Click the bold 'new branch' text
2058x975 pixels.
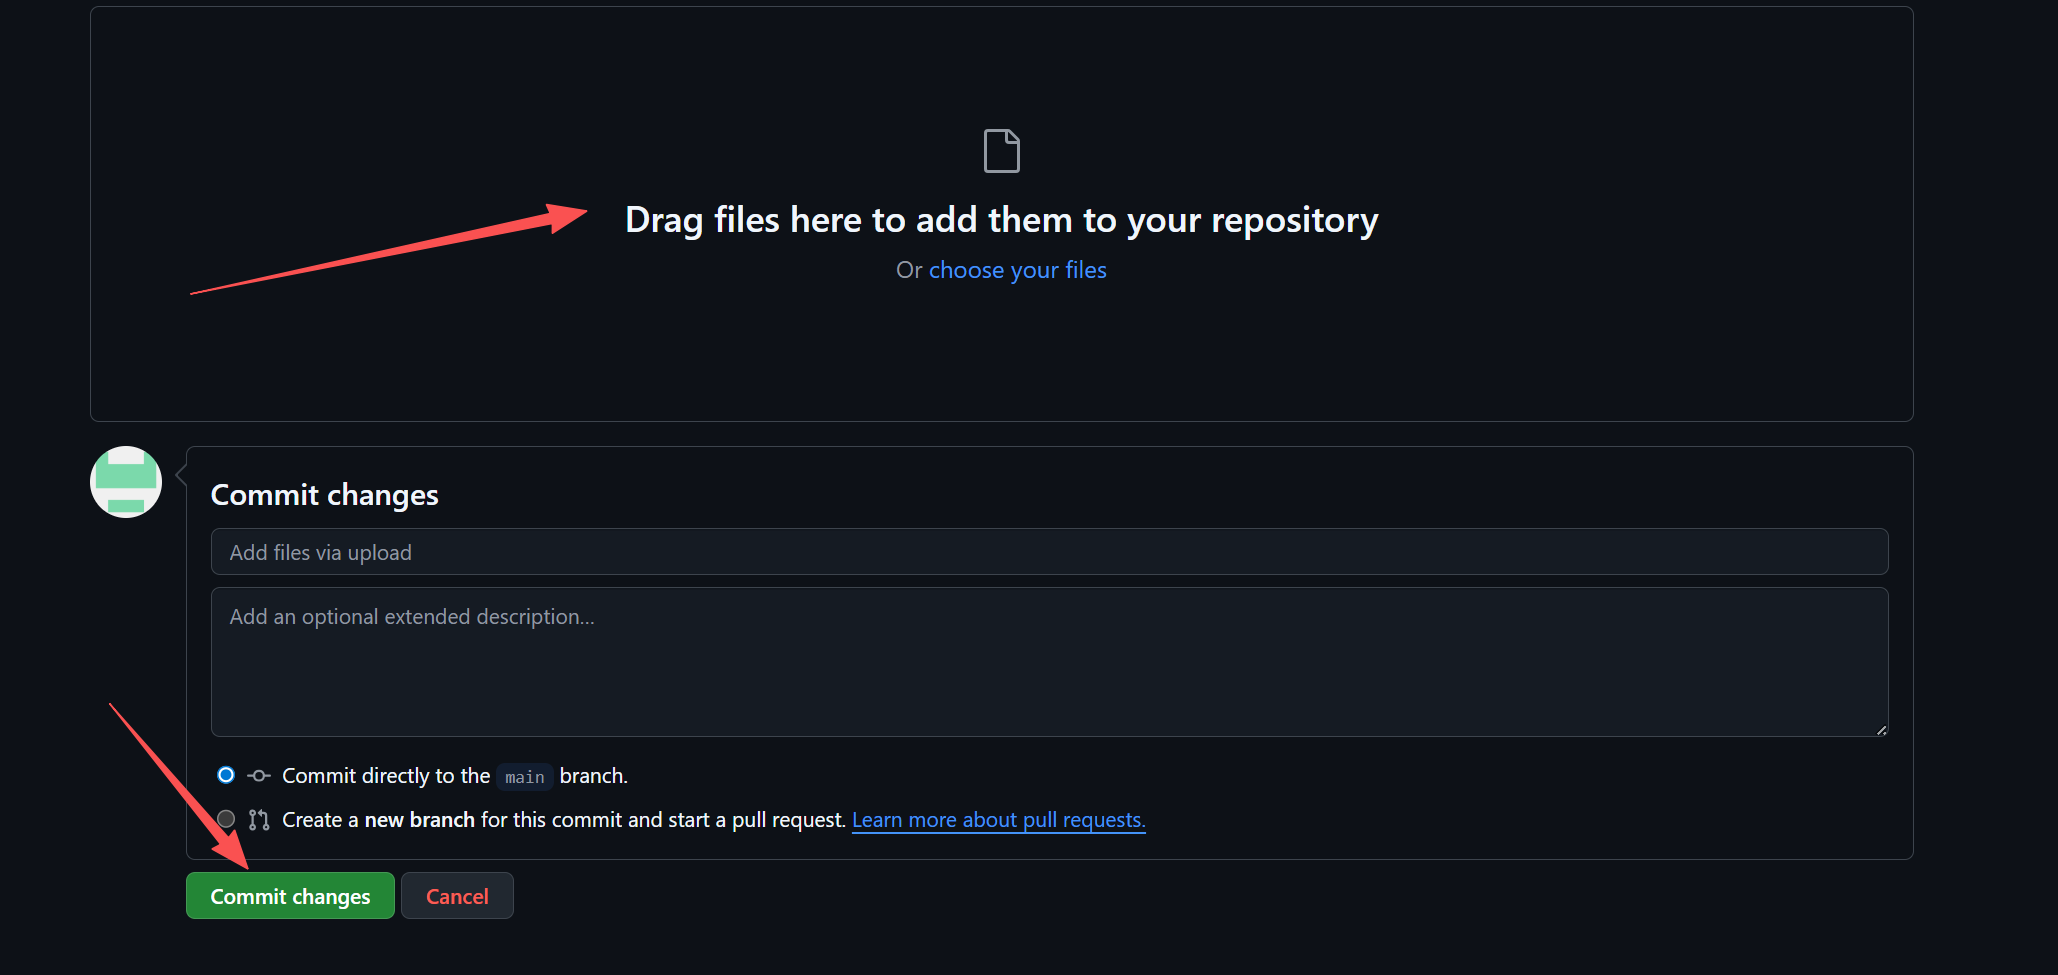coord(419,820)
